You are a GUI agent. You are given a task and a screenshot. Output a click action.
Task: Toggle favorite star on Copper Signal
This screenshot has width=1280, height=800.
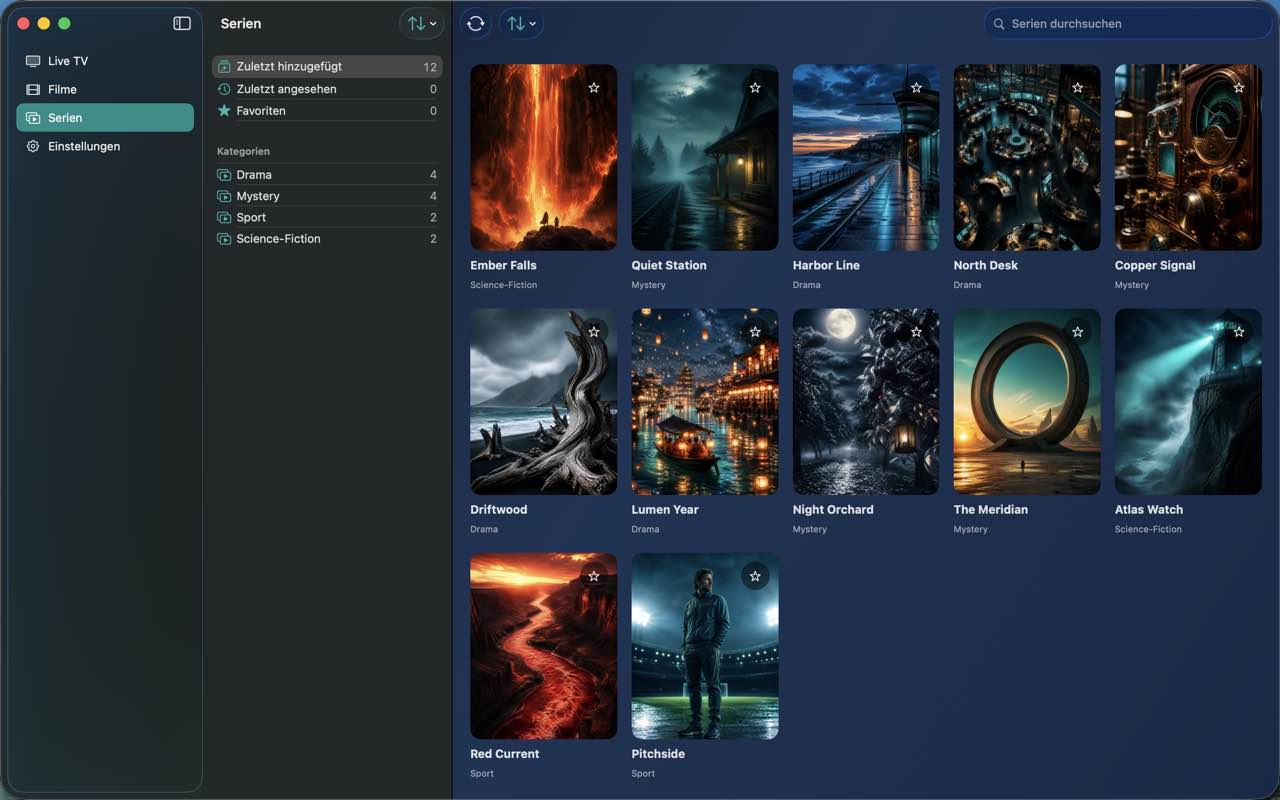tap(1239, 88)
